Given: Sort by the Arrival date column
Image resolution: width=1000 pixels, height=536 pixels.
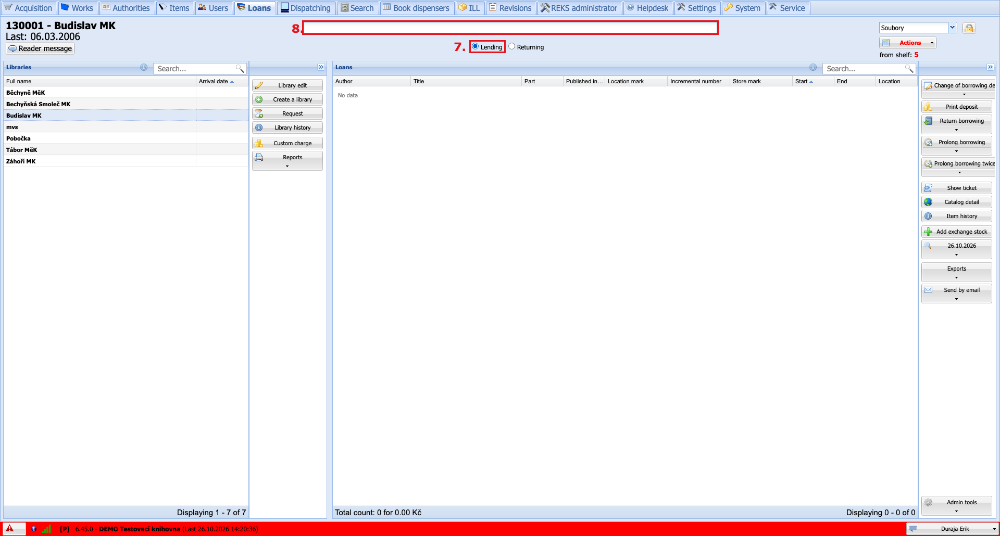Looking at the screenshot, I should click(x=223, y=81).
